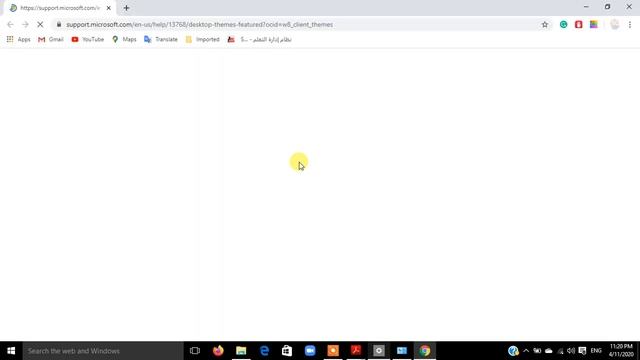Screen dimensions: 640x360
Task: Go forward using the forward arrow
Action: tap(25, 24)
